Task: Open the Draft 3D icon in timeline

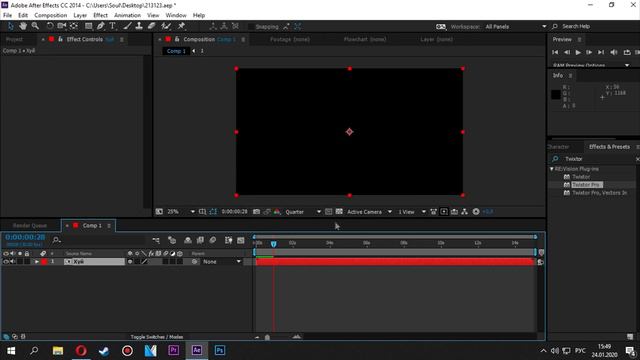Action: (172, 240)
